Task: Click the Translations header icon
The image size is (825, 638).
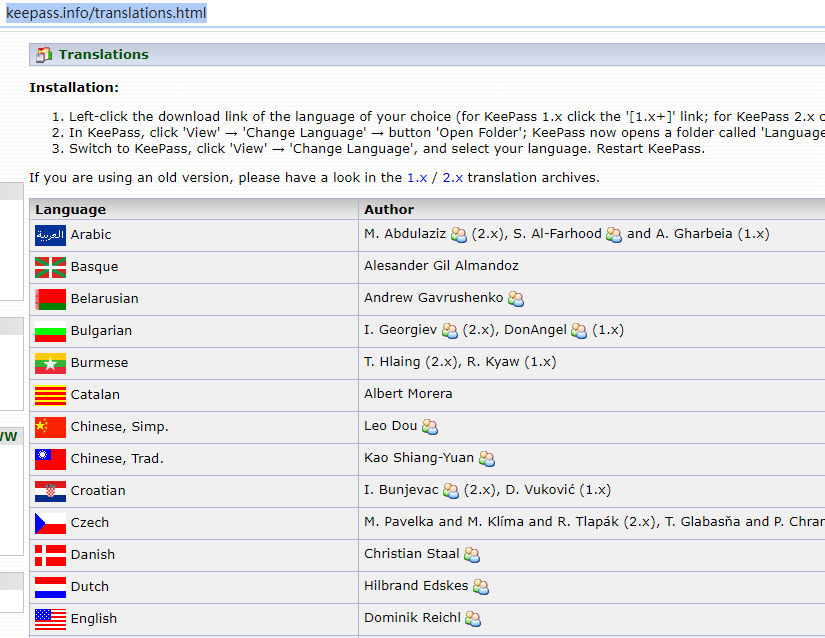Action: (x=44, y=55)
